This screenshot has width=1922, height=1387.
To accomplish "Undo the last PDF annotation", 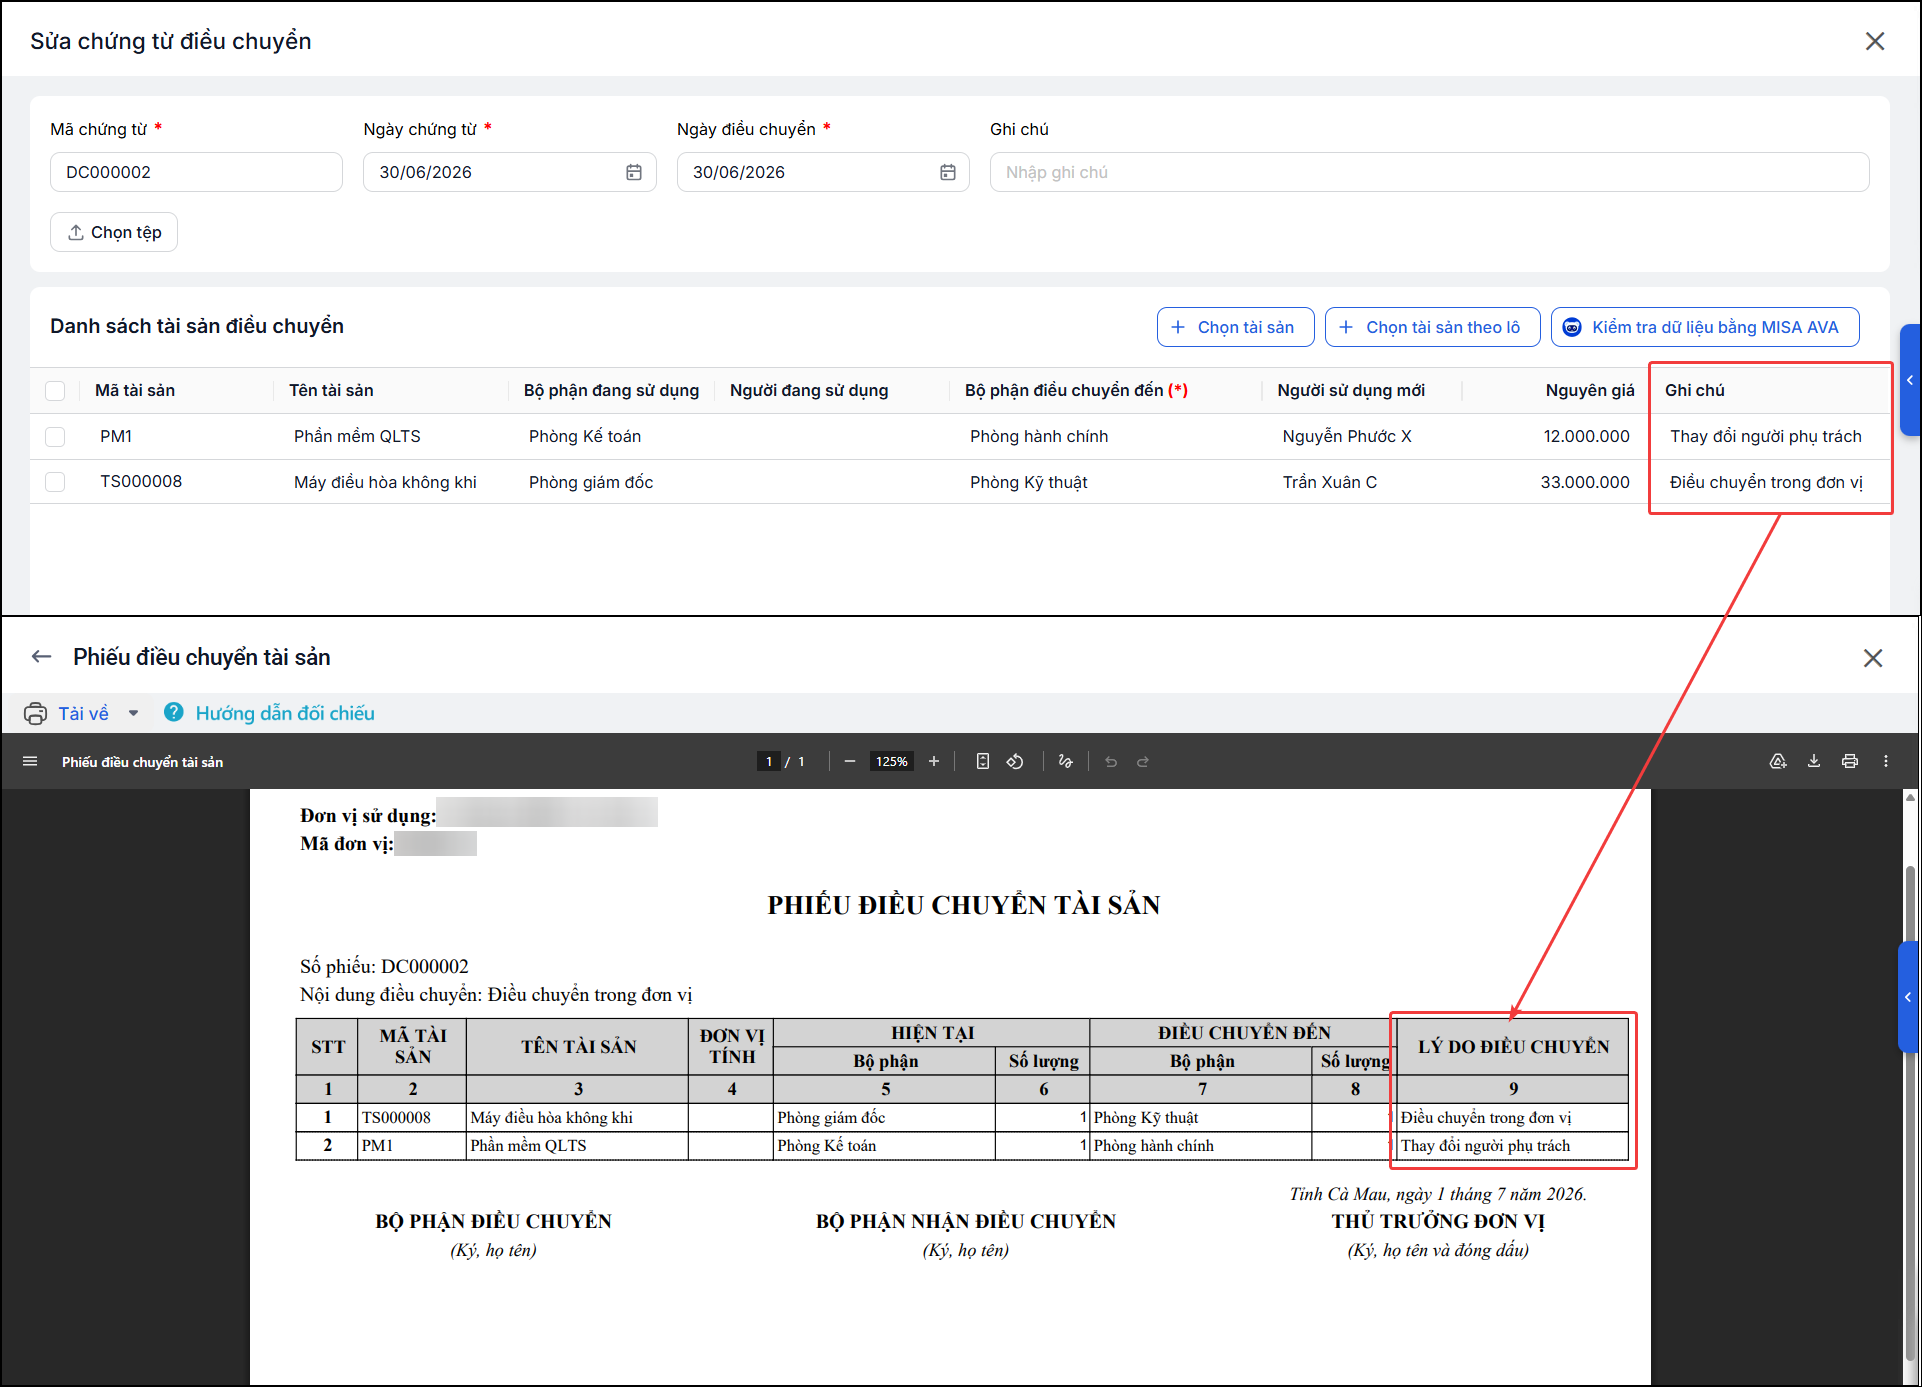I will click(x=1111, y=761).
